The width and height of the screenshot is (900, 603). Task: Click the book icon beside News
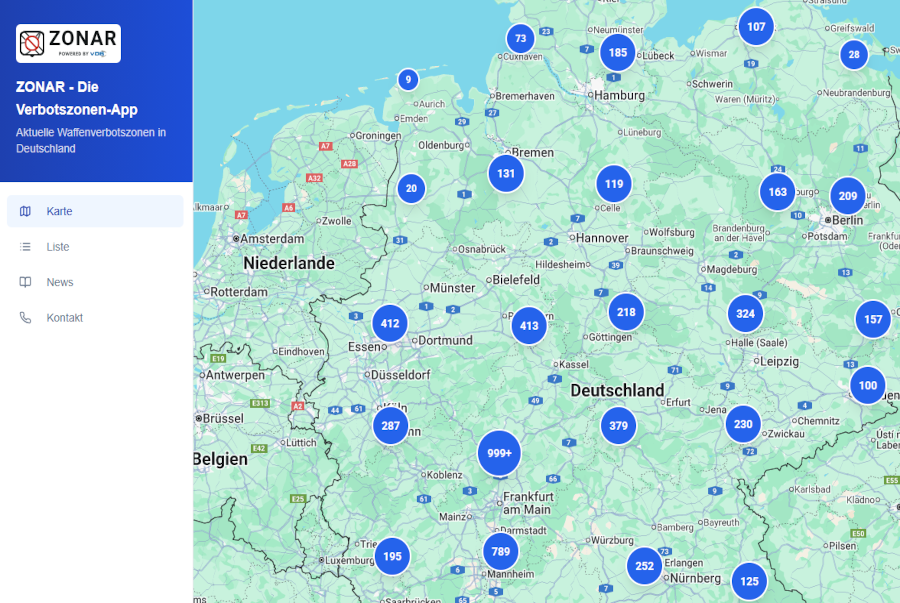tap(26, 282)
